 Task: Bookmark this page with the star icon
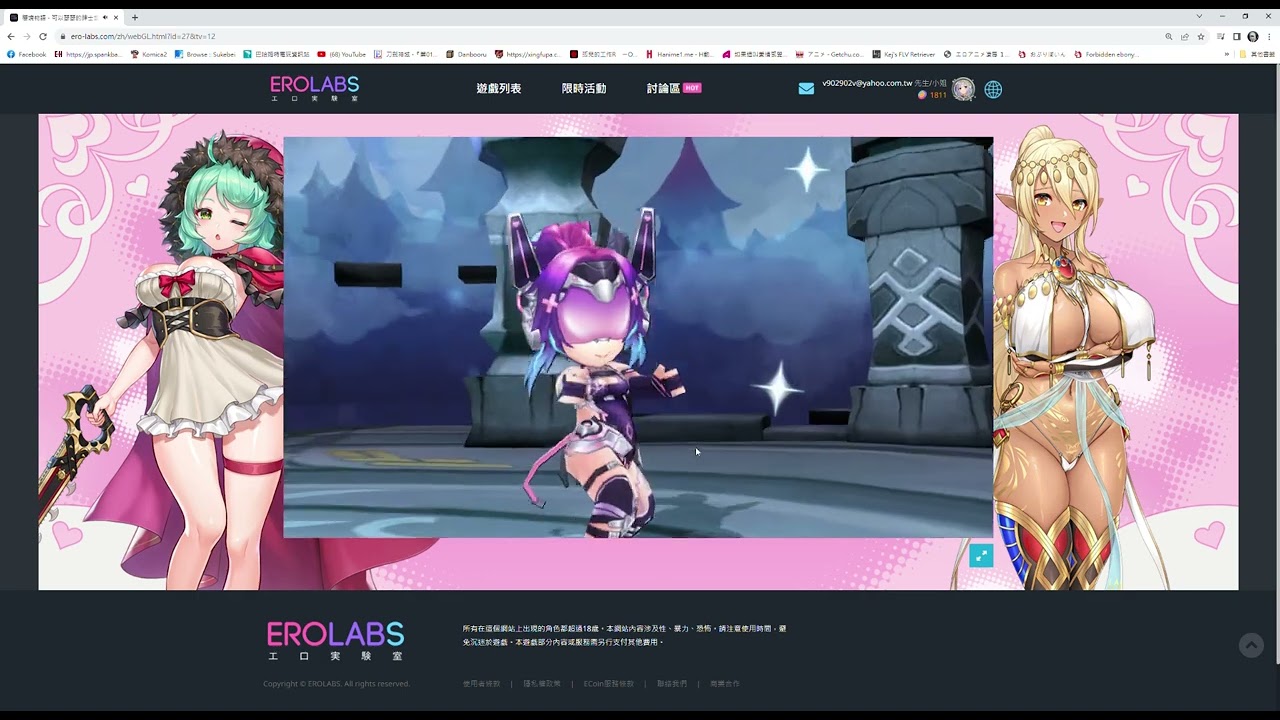1201,36
